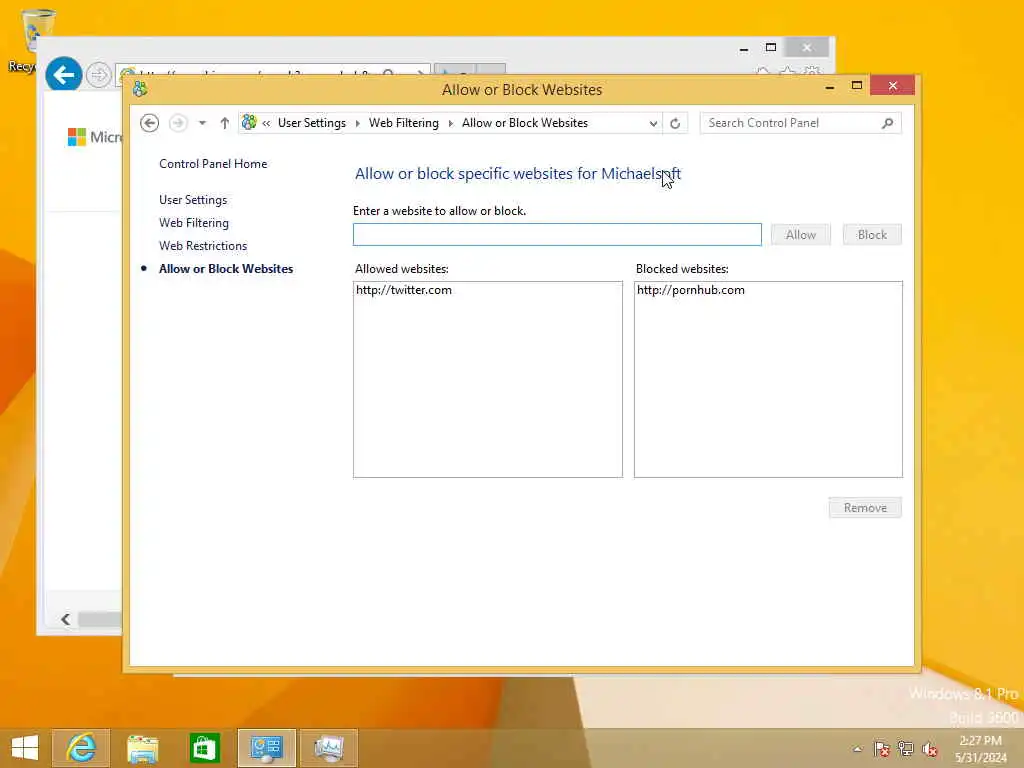Click the Remove button
Image resolution: width=1024 pixels, height=768 pixels.
tap(865, 507)
